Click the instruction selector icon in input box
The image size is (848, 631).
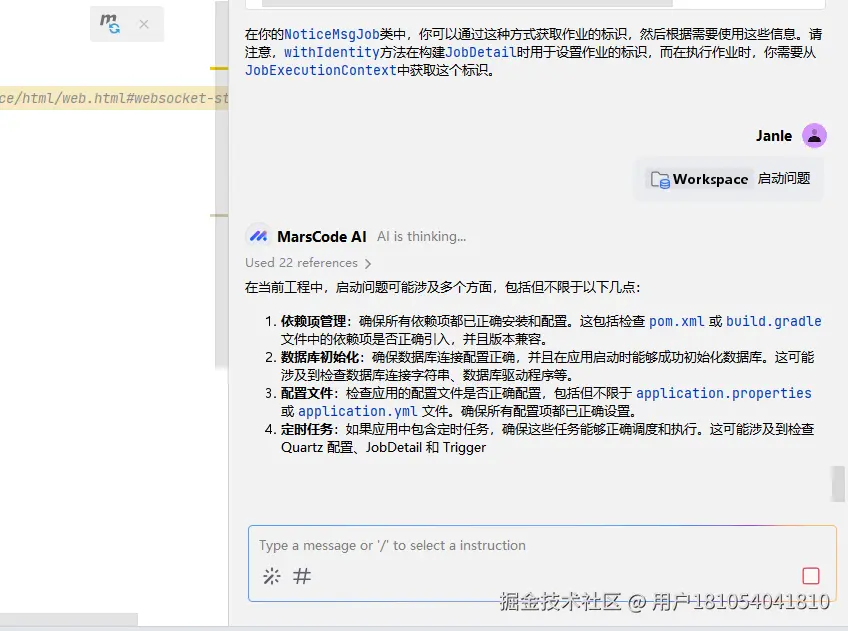pyautogui.click(x=270, y=576)
